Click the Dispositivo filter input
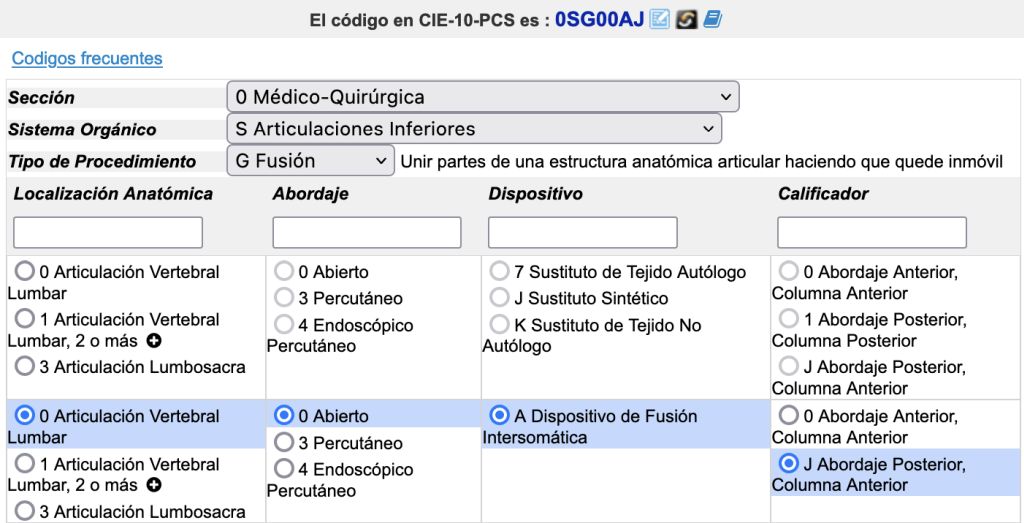The height and width of the screenshot is (523, 1024). pyautogui.click(x=583, y=232)
